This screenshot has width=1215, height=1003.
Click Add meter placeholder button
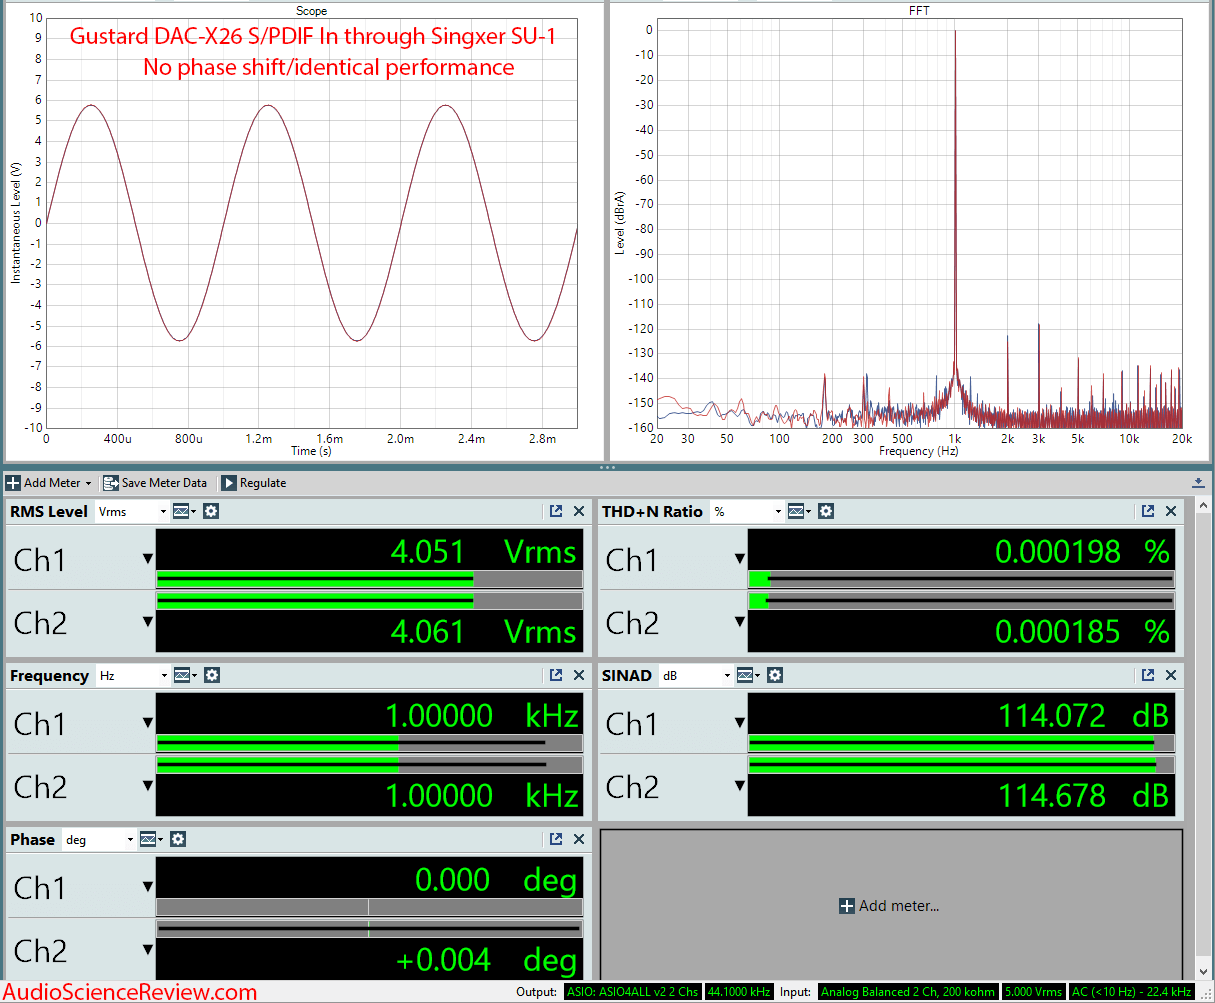(x=889, y=906)
